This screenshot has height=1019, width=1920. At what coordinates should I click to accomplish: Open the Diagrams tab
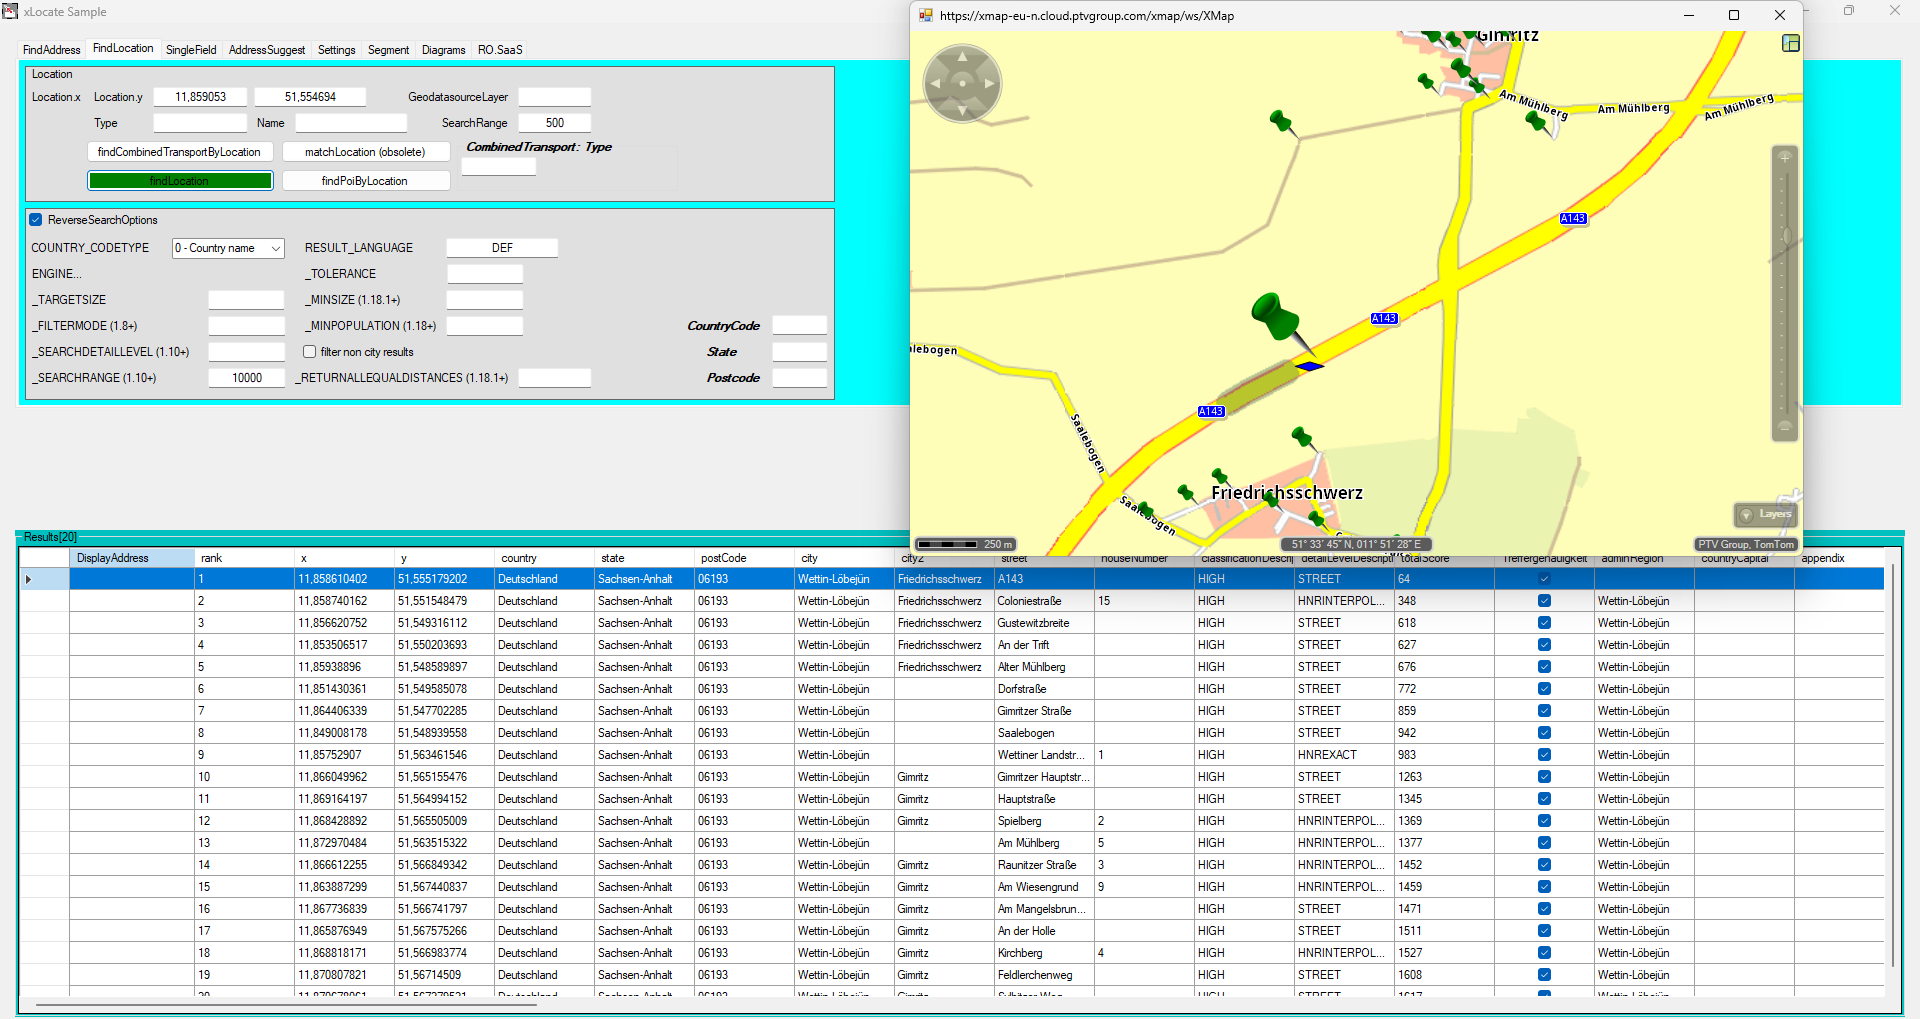point(443,50)
